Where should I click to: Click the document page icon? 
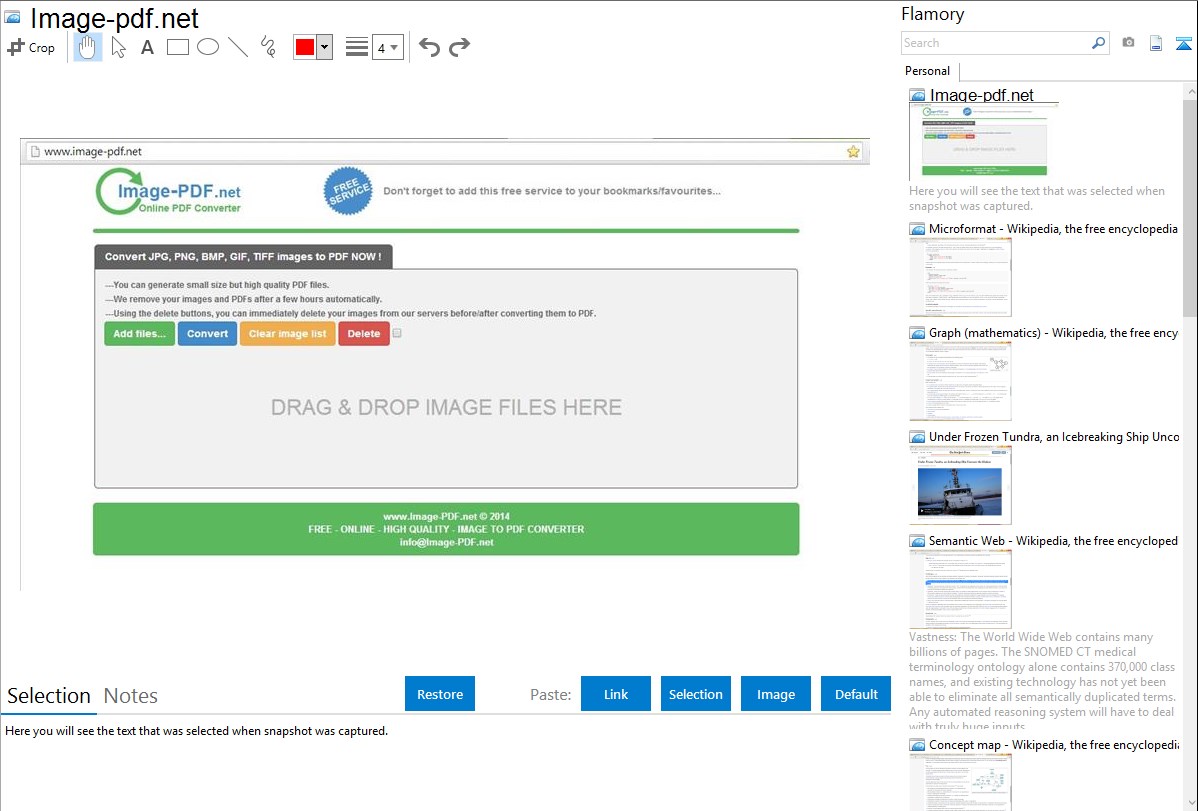coord(1156,43)
